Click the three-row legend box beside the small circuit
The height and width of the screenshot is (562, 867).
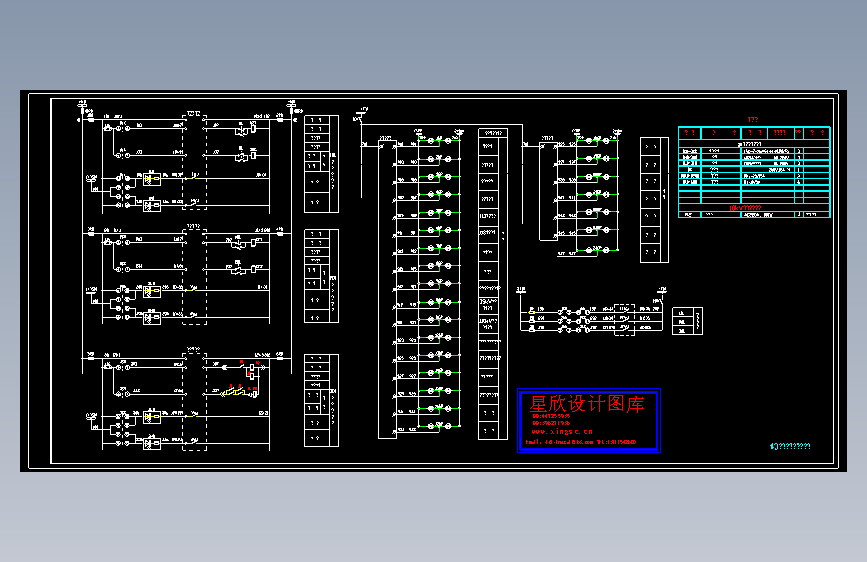687,321
